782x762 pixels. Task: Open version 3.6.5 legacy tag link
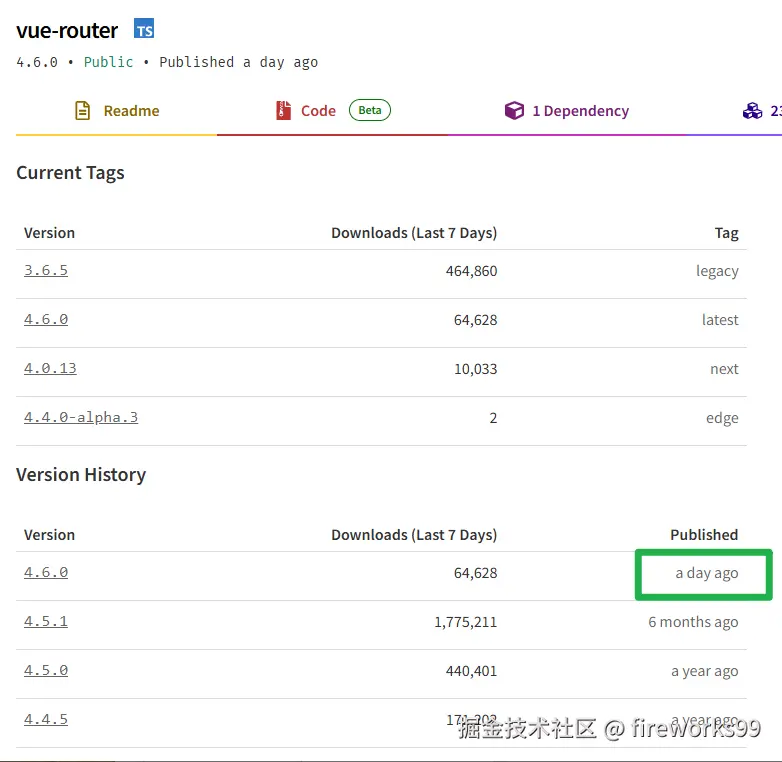(46, 270)
